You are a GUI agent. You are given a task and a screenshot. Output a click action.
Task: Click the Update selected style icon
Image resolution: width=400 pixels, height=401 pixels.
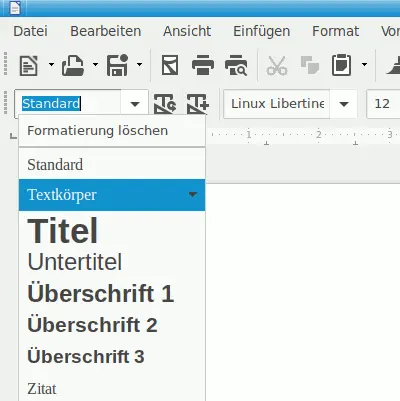[165, 104]
